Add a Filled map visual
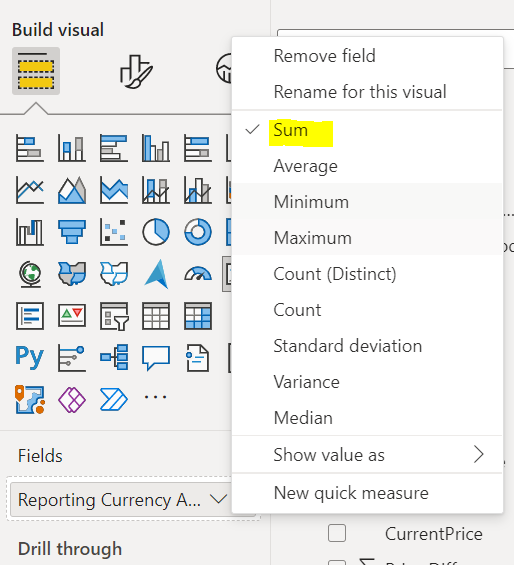 [x=72, y=274]
